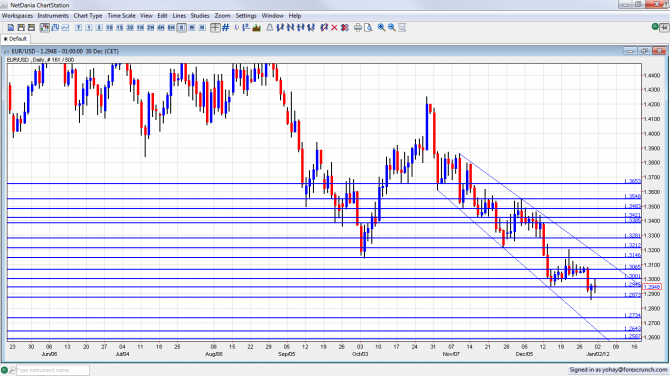Open the Zoom menu
The image size is (670, 376).
(x=222, y=16)
